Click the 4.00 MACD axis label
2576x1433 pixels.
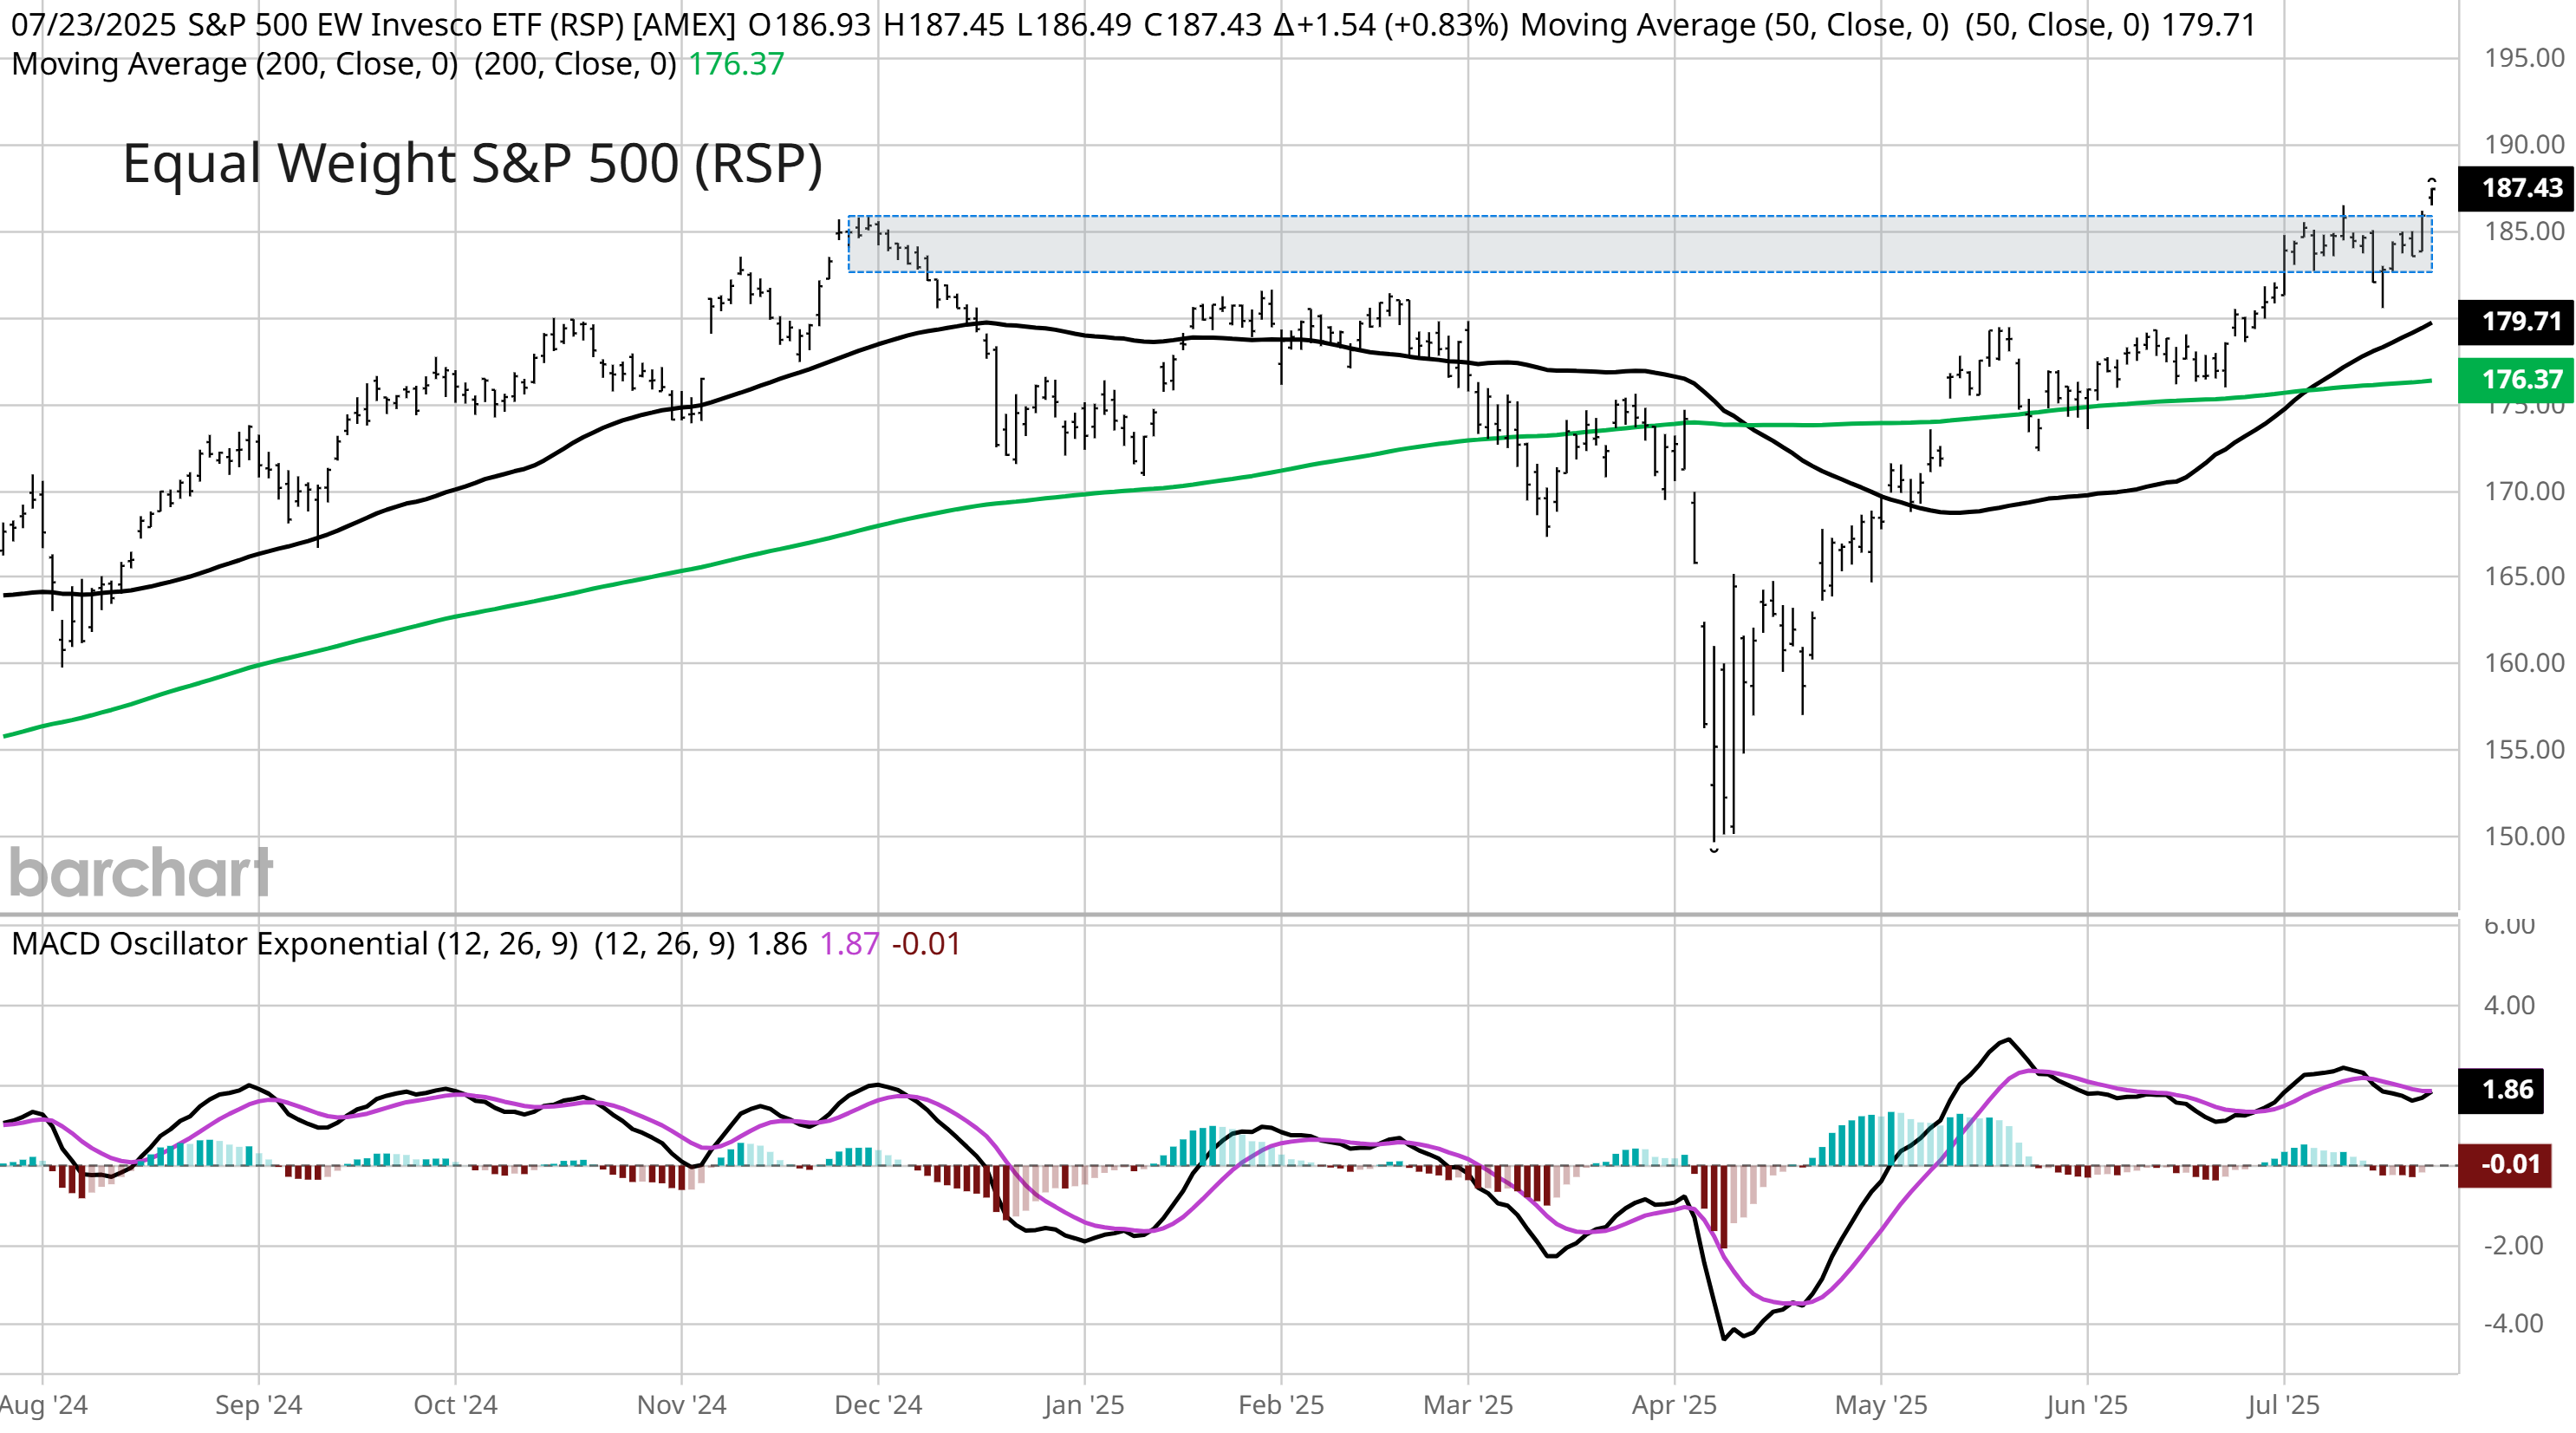pyautogui.click(x=2508, y=1005)
